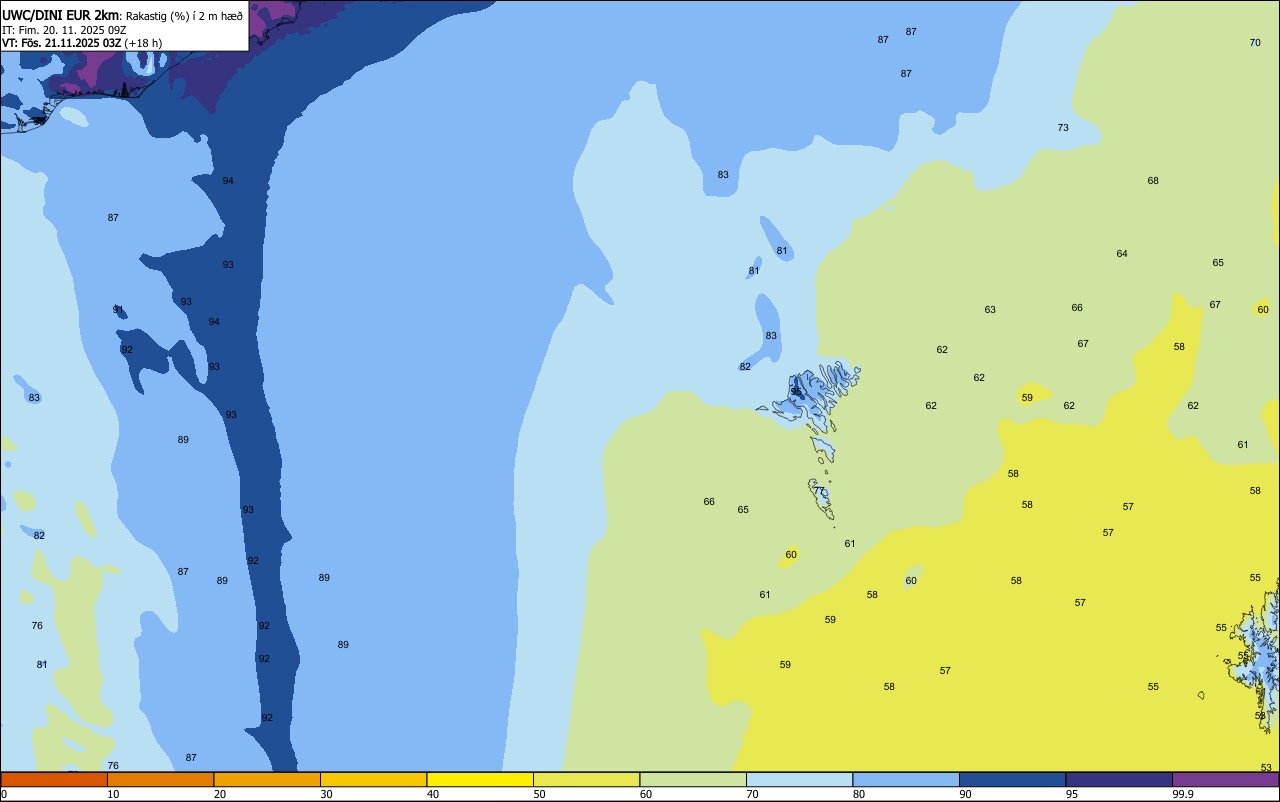1280x802 pixels.
Task: Pick the dark orange 0–10 legend swatch
Action: 54,779
